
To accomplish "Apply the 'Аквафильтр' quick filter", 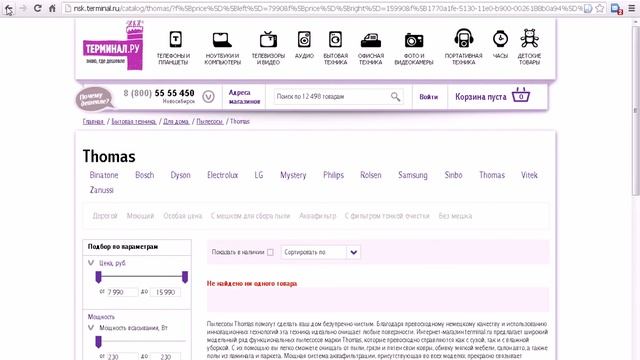I will [x=318, y=216].
